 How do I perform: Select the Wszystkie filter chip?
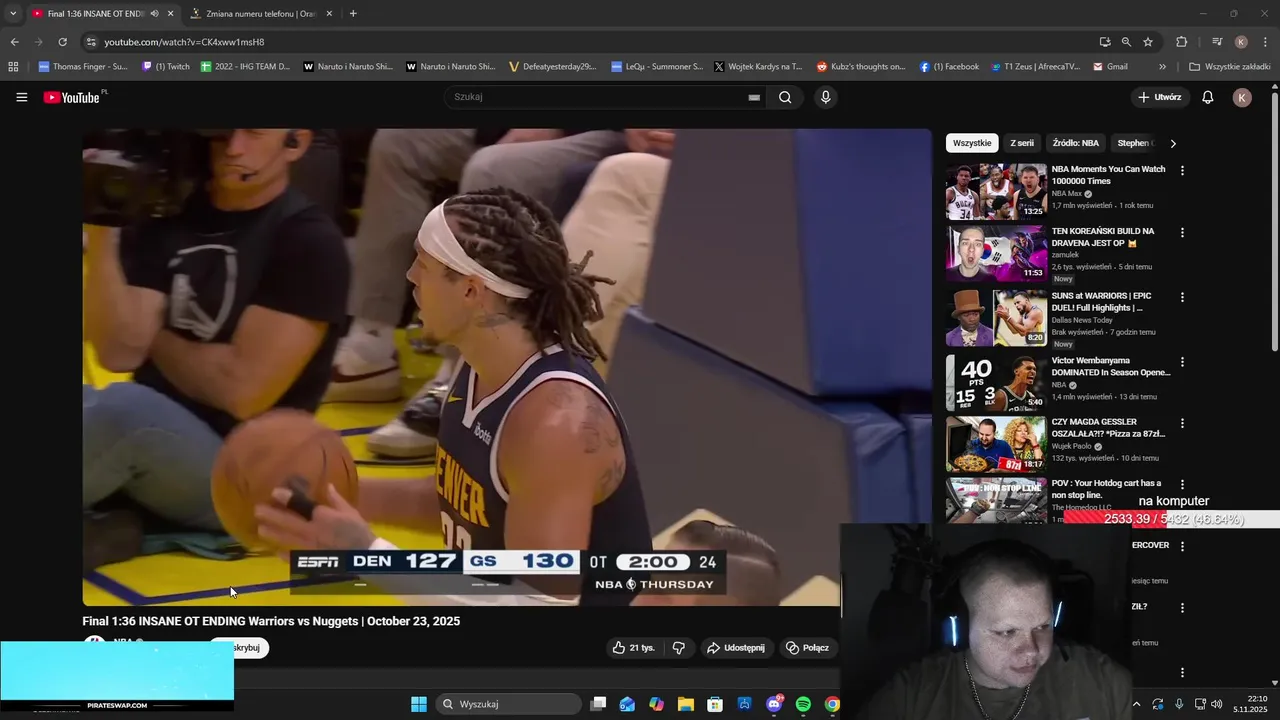coord(972,143)
